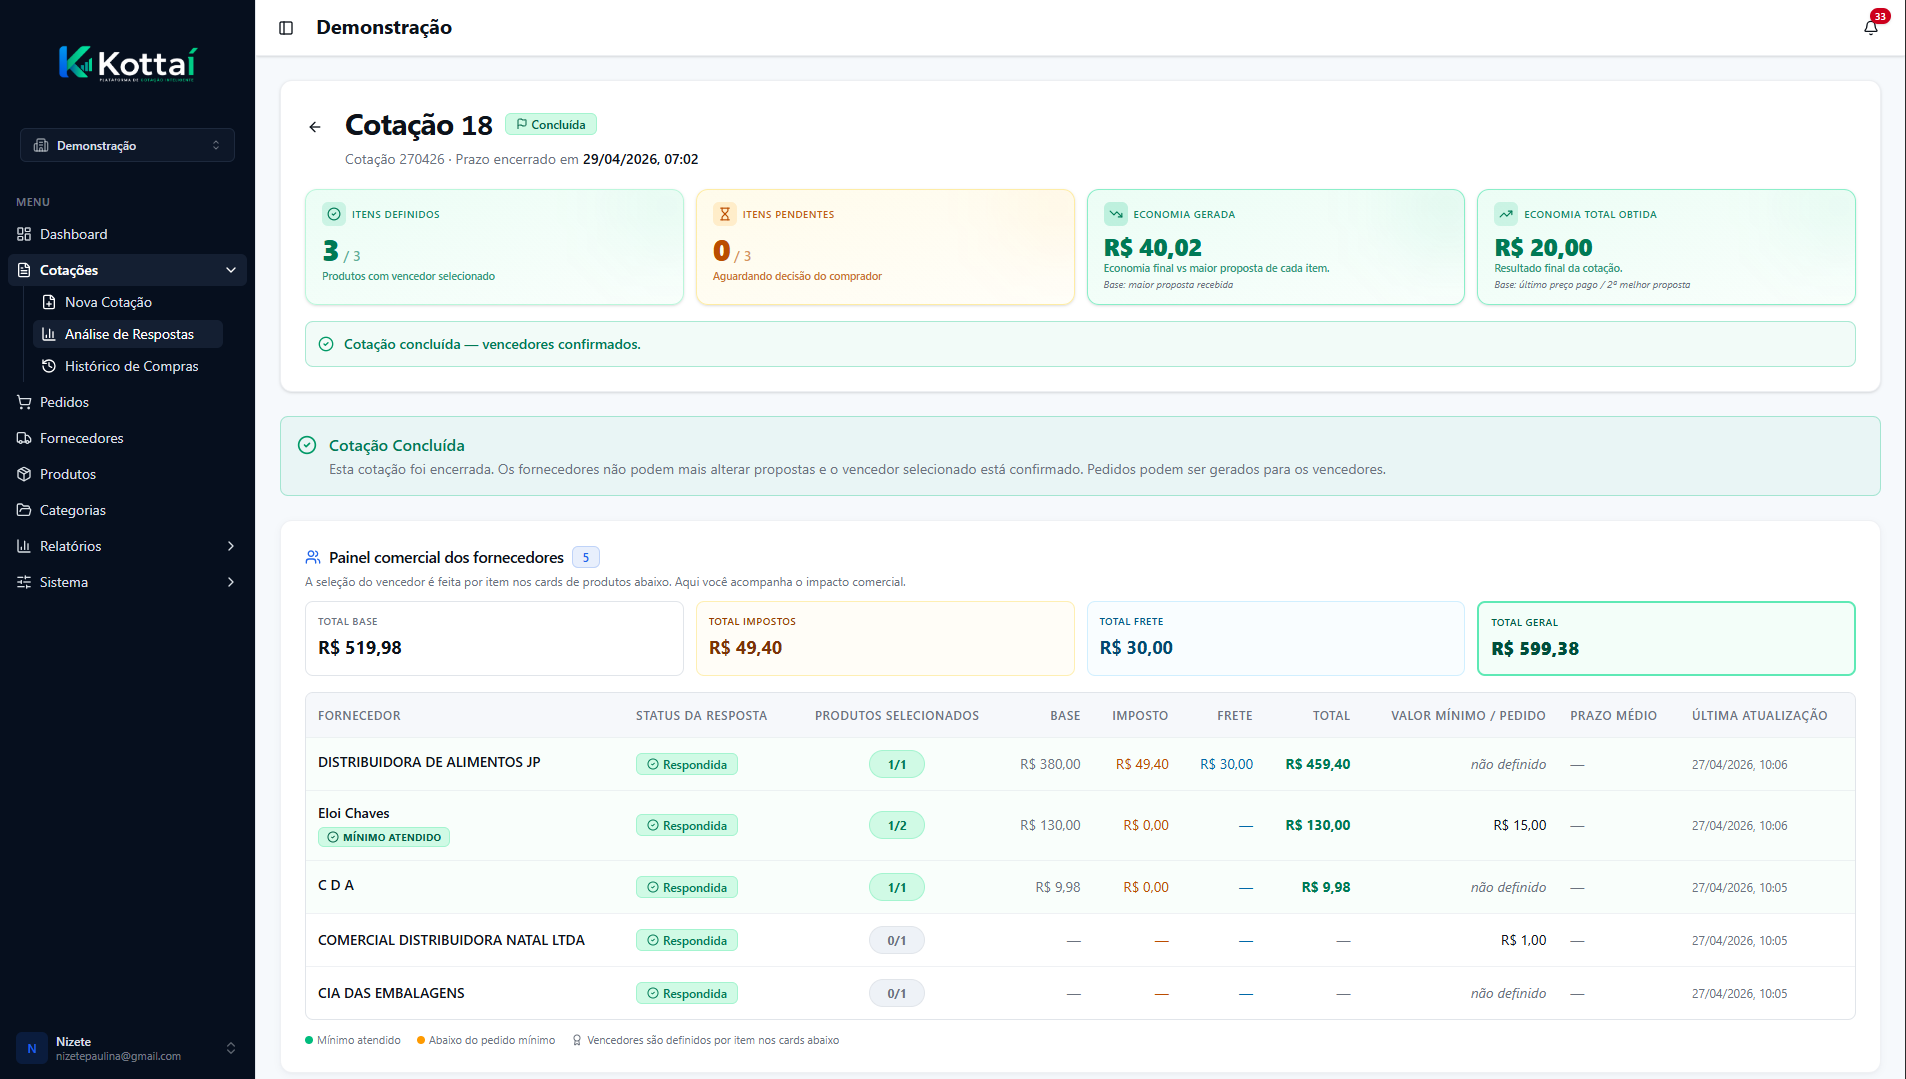
Task: Open Histórico de Compras
Action: coord(128,366)
